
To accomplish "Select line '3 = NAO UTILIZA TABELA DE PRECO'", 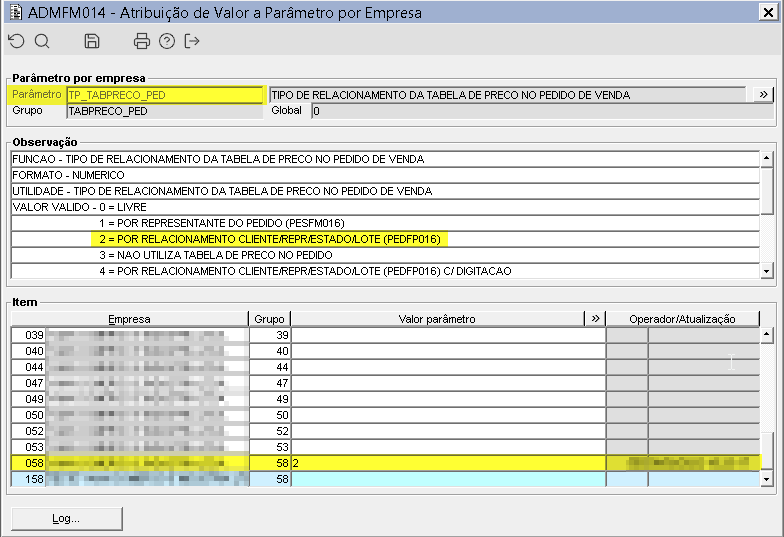I will 385,255.
